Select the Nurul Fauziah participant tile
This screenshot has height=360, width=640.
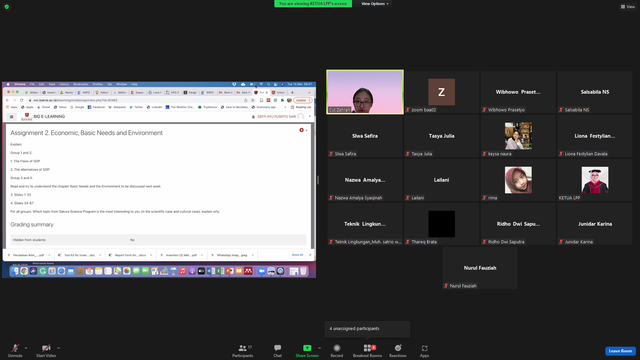coord(480,268)
